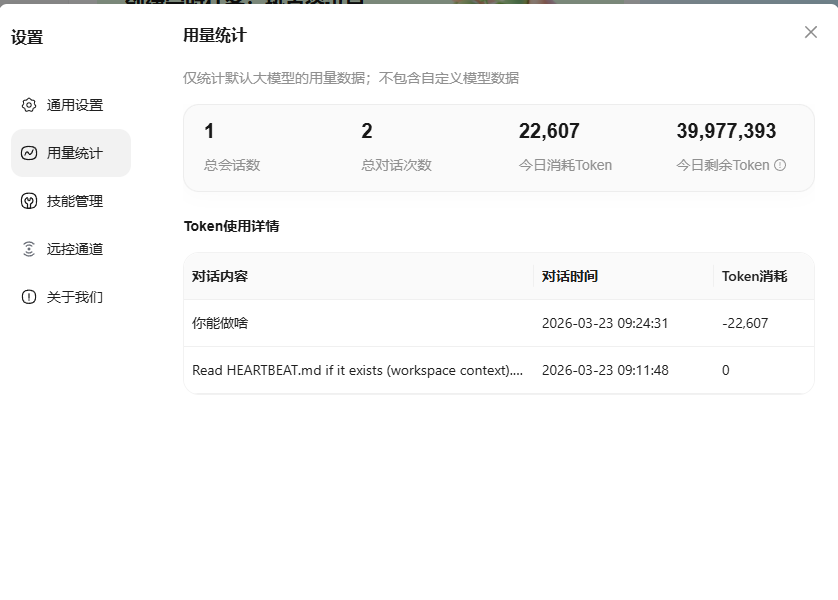Viewport: 838px width, 600px height.
Task: Click the 22,607 今日消耗Token value
Action: (549, 131)
